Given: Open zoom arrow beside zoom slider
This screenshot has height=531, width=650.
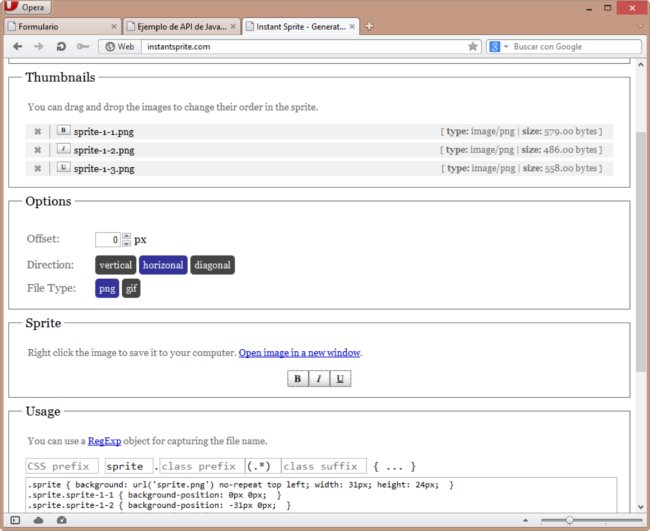Looking at the screenshot, I should point(525,520).
